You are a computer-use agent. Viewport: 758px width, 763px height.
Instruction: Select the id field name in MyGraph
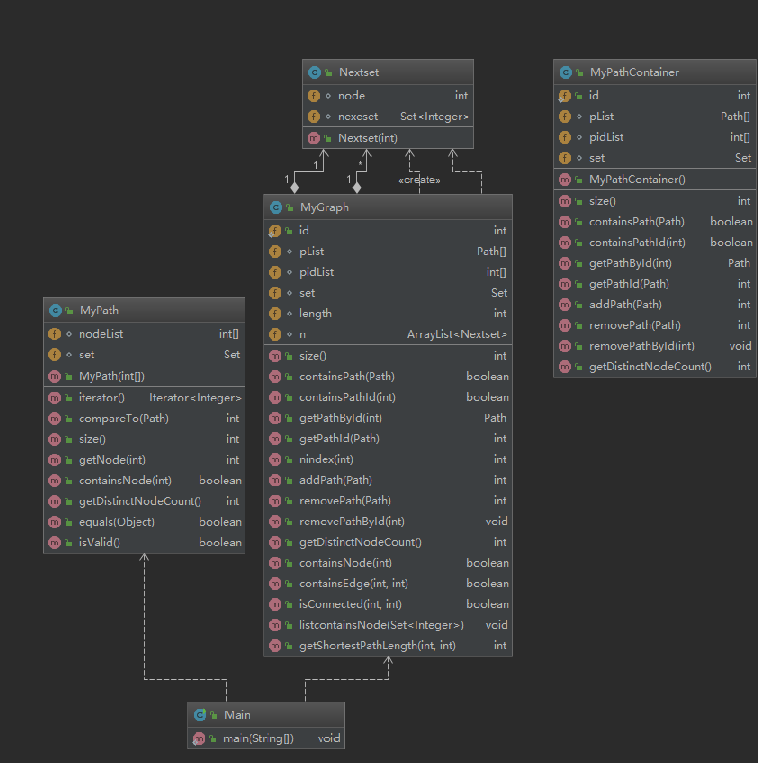coord(304,230)
